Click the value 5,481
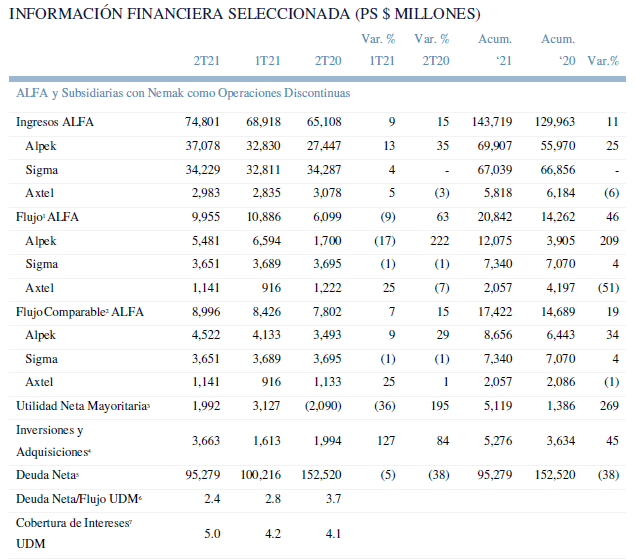 [206, 241]
